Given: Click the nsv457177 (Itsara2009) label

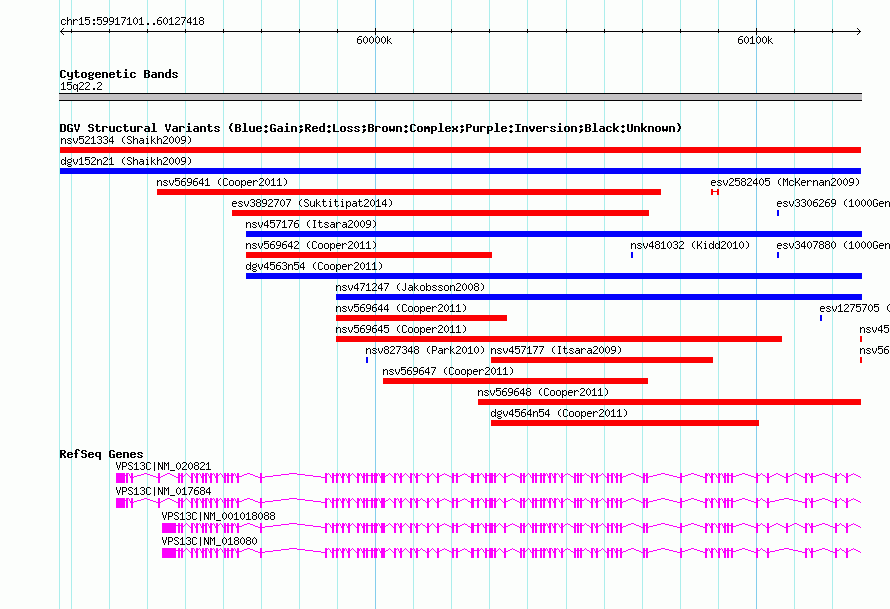Looking at the screenshot, I should [556, 350].
